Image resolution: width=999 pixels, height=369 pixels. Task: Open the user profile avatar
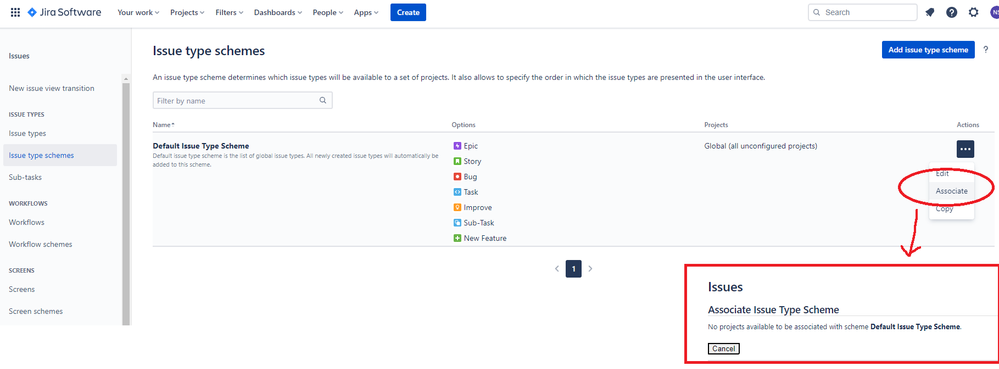pyautogui.click(x=995, y=12)
